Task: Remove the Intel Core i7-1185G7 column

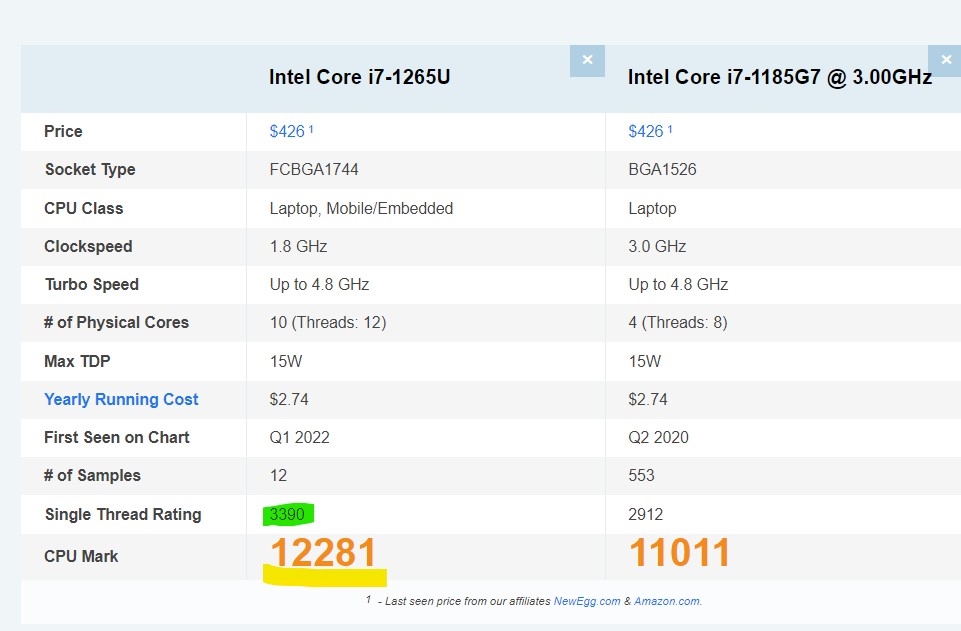Action: tap(945, 60)
